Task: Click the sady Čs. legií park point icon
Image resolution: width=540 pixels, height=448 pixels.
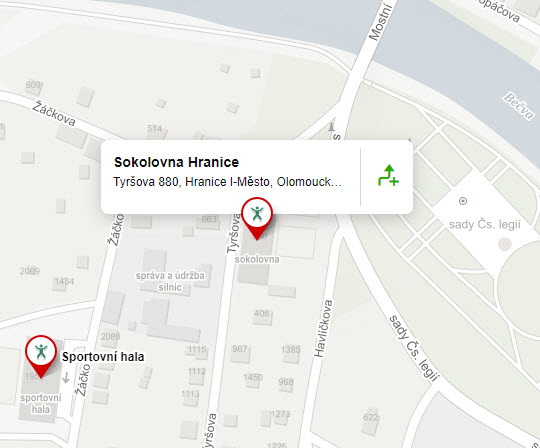Action: [x=463, y=201]
